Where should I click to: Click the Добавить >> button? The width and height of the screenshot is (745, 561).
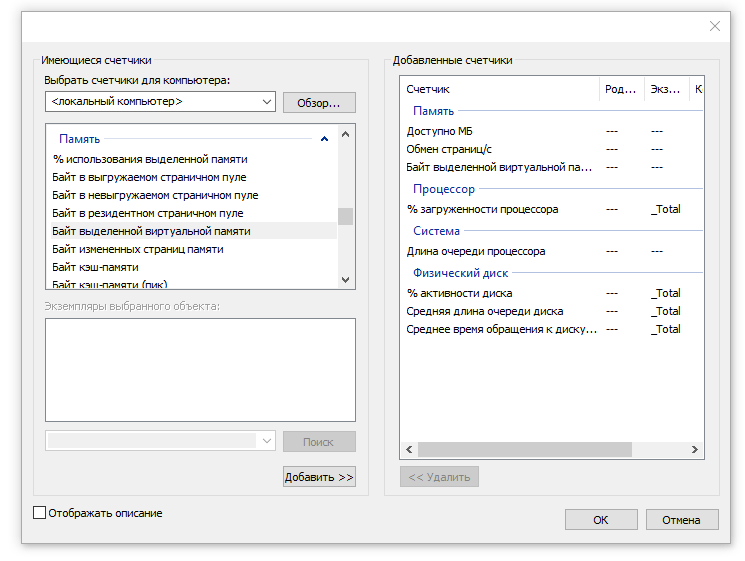[319, 477]
